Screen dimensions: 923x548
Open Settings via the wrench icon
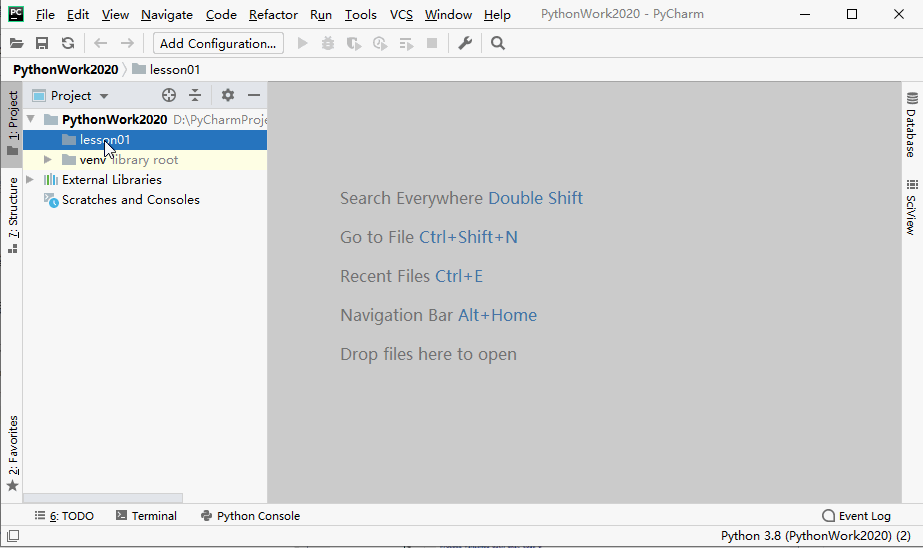(465, 43)
